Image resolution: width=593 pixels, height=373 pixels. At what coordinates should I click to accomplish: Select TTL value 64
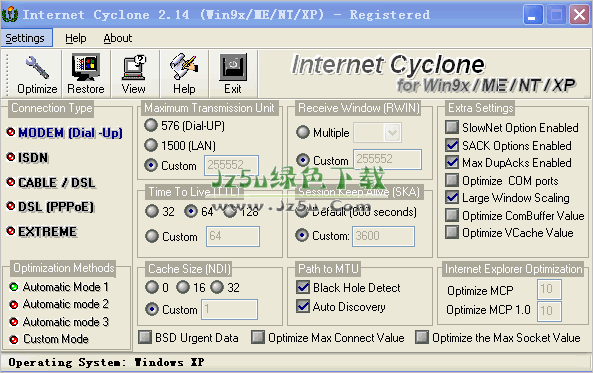pos(191,211)
